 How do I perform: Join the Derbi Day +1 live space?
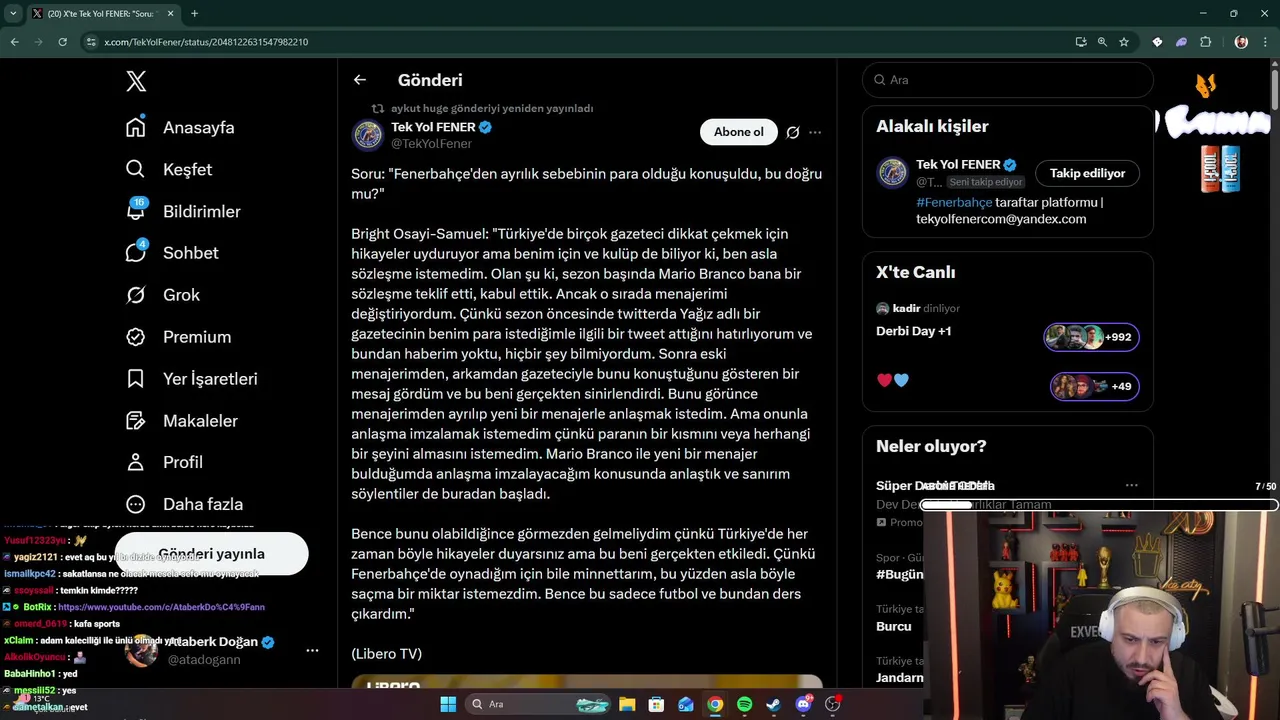click(914, 331)
